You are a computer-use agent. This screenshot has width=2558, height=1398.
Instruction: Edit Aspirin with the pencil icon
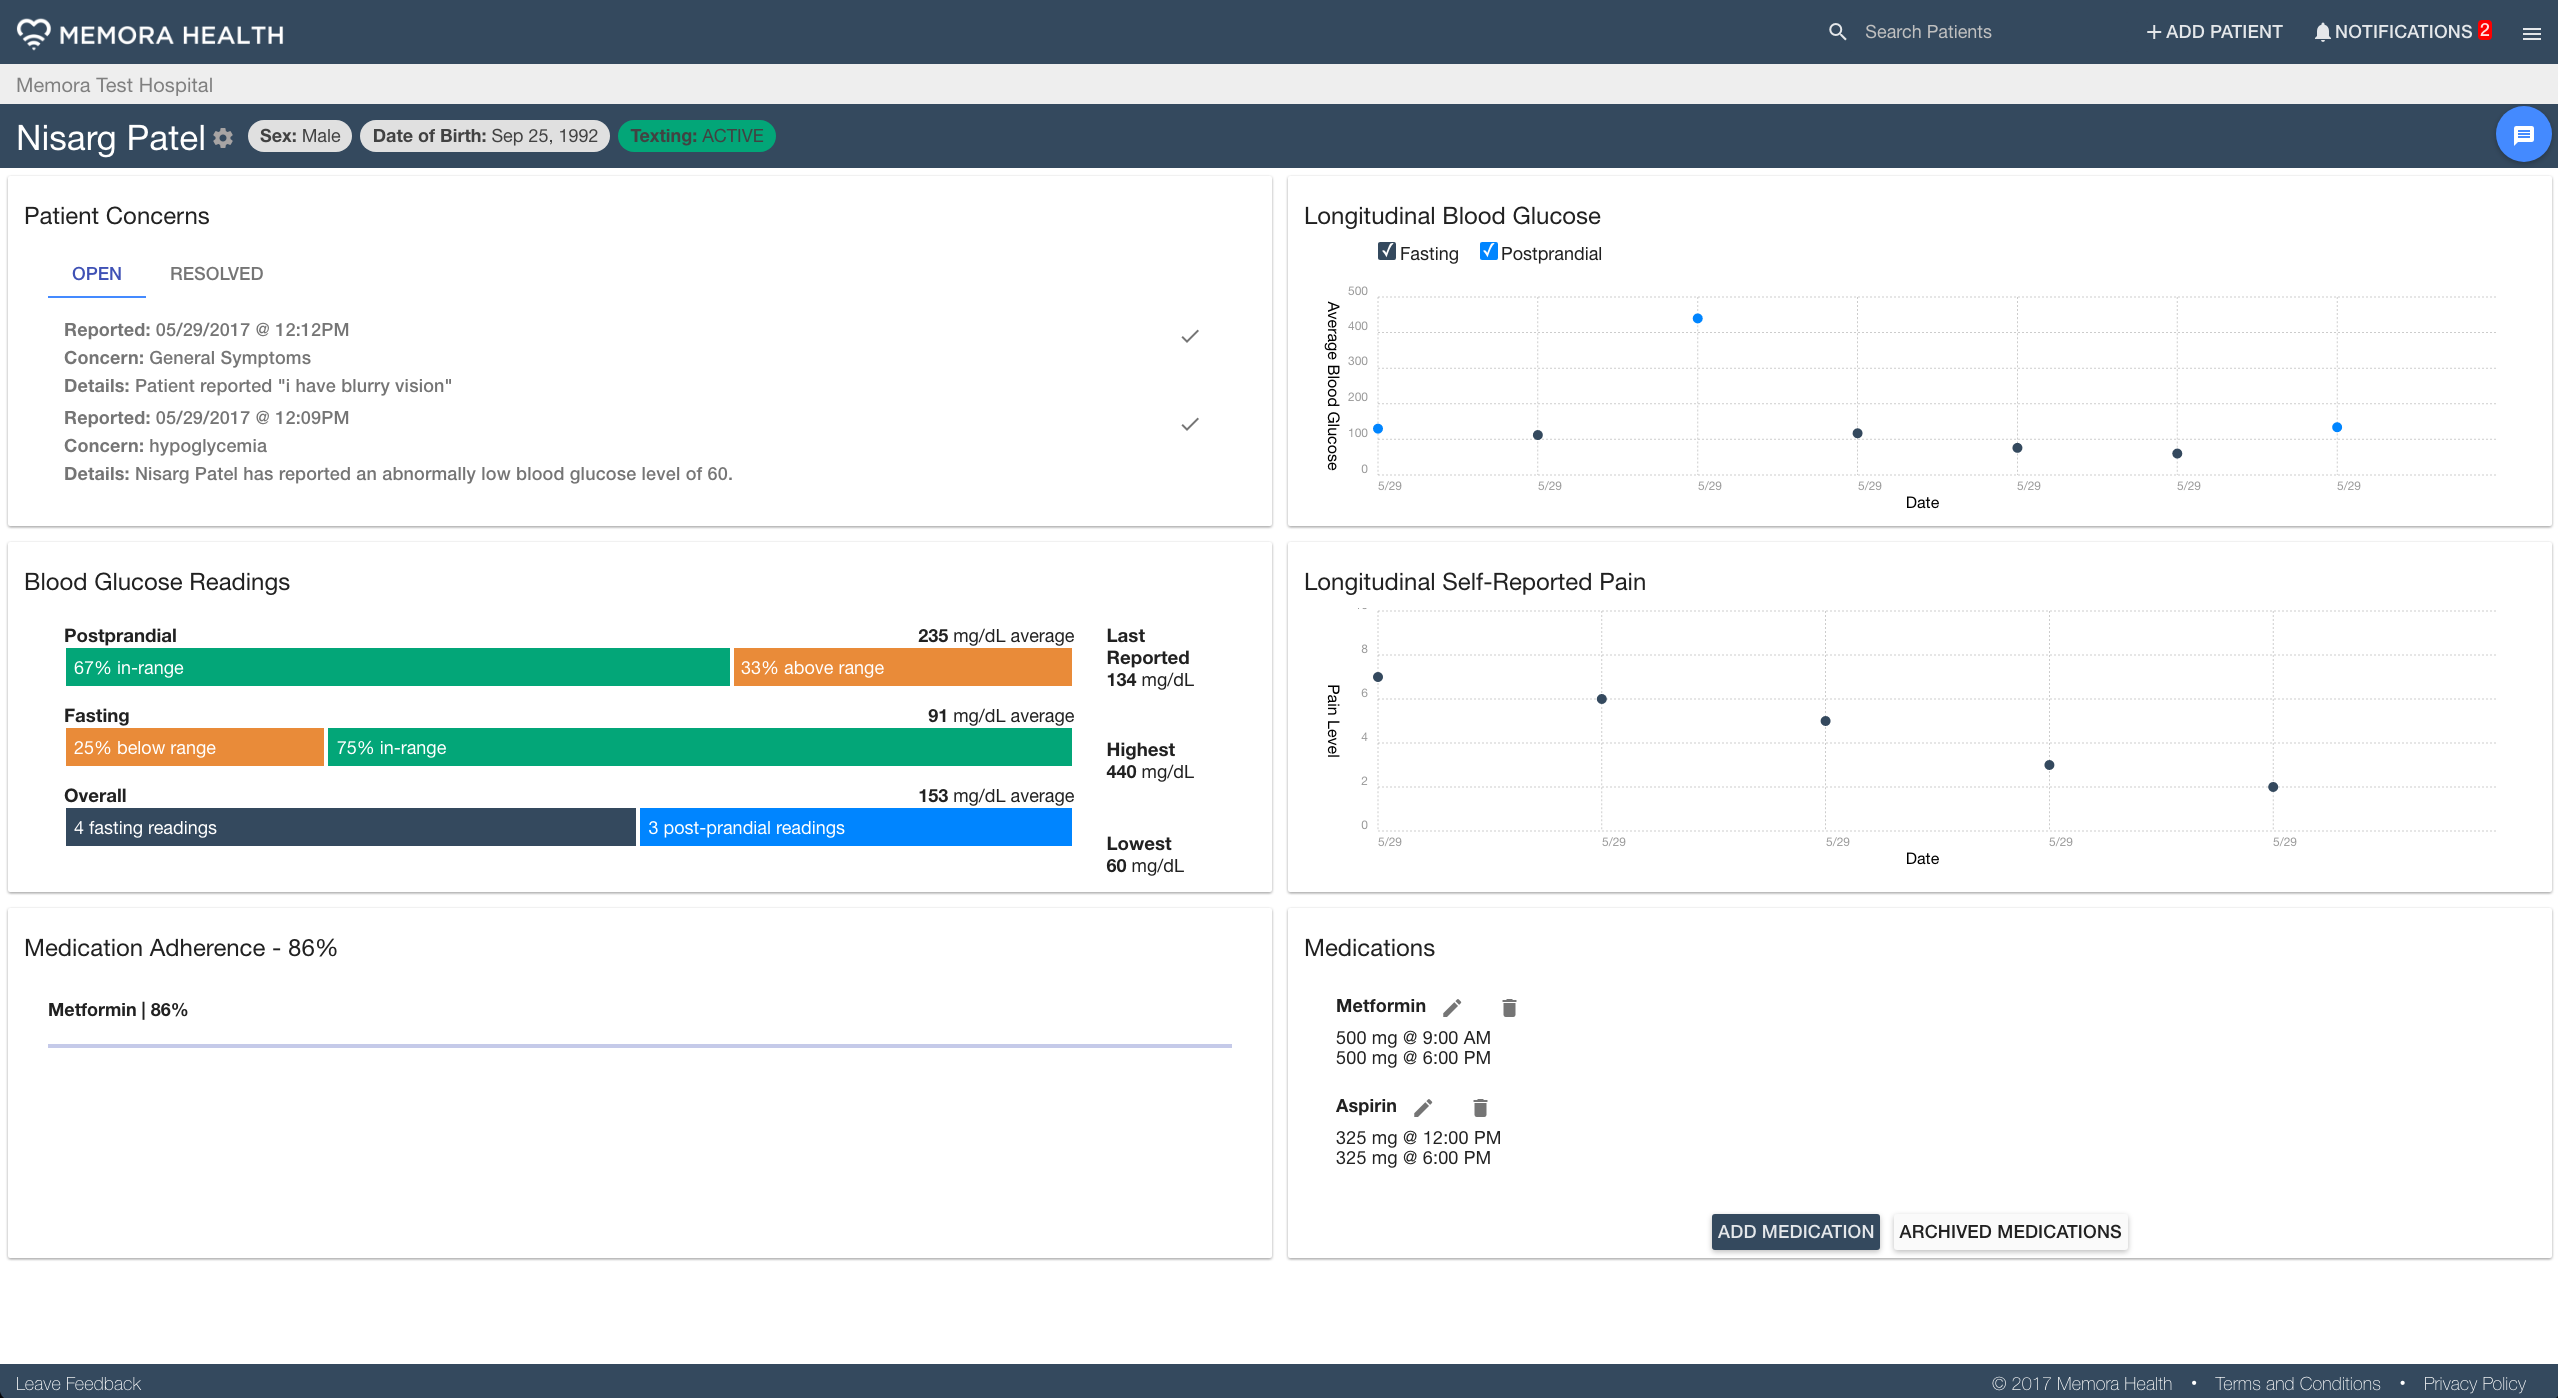tap(1423, 1108)
